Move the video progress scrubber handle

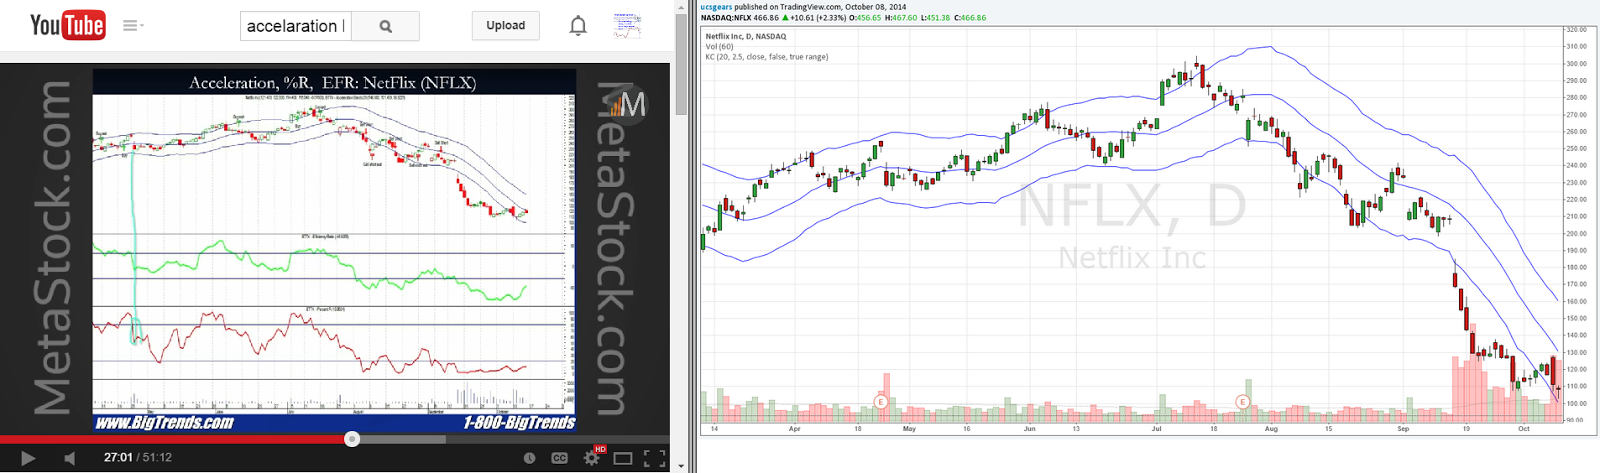click(x=352, y=439)
